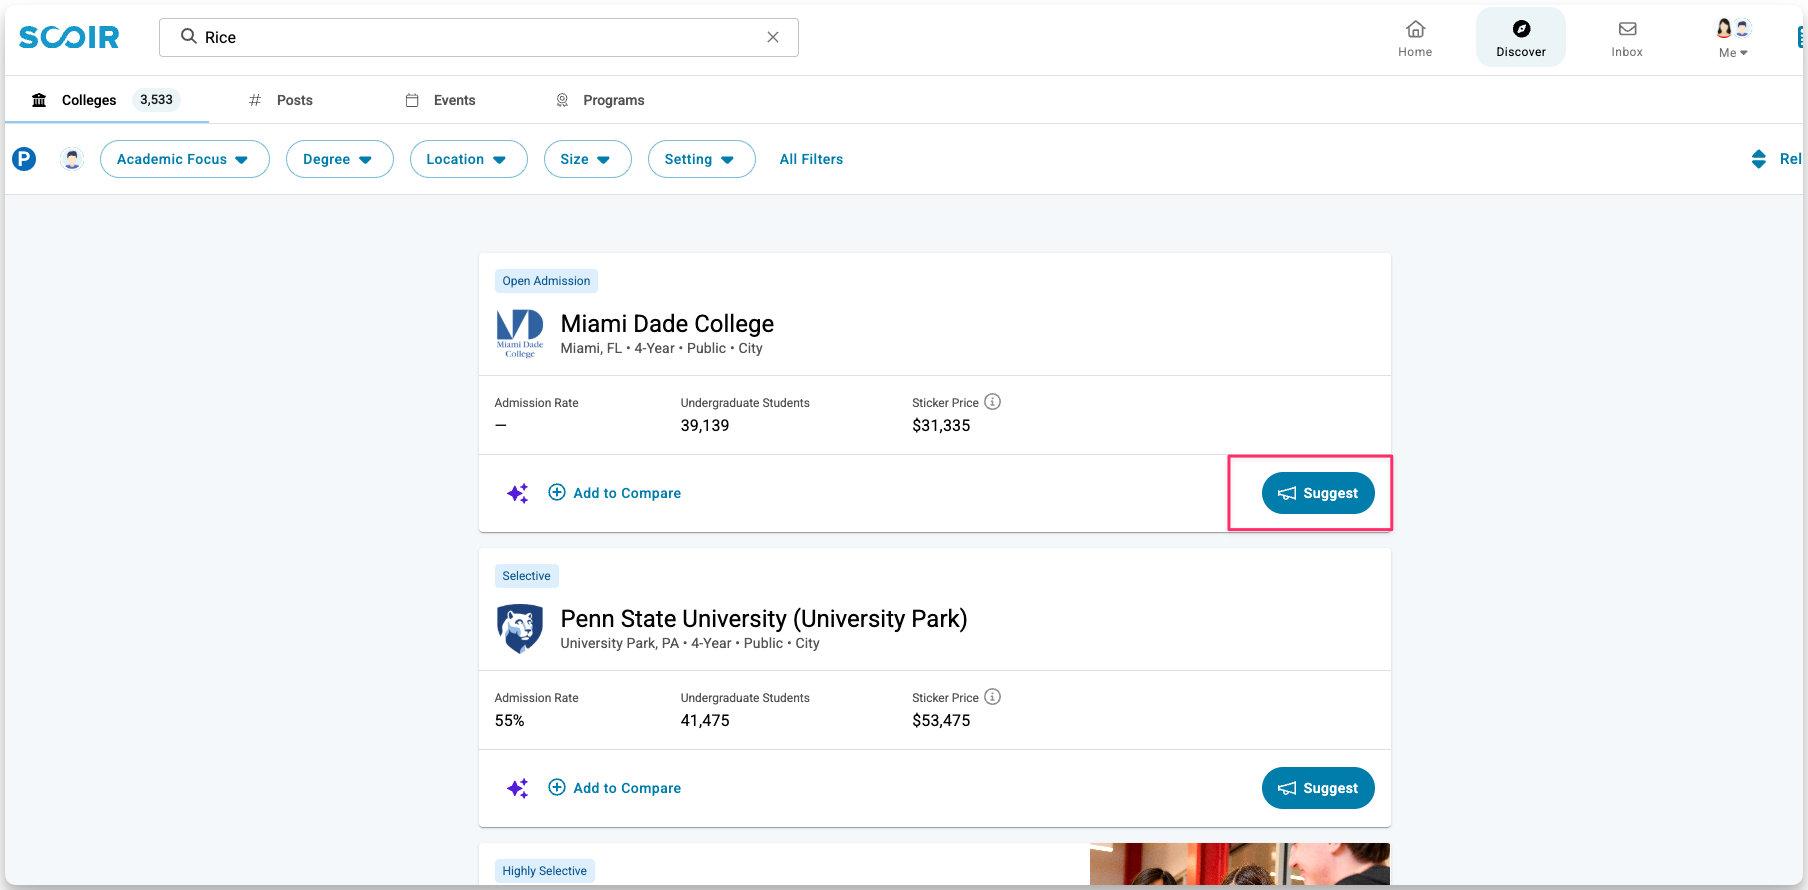
Task: Clear the Rice search text
Action: click(x=773, y=37)
